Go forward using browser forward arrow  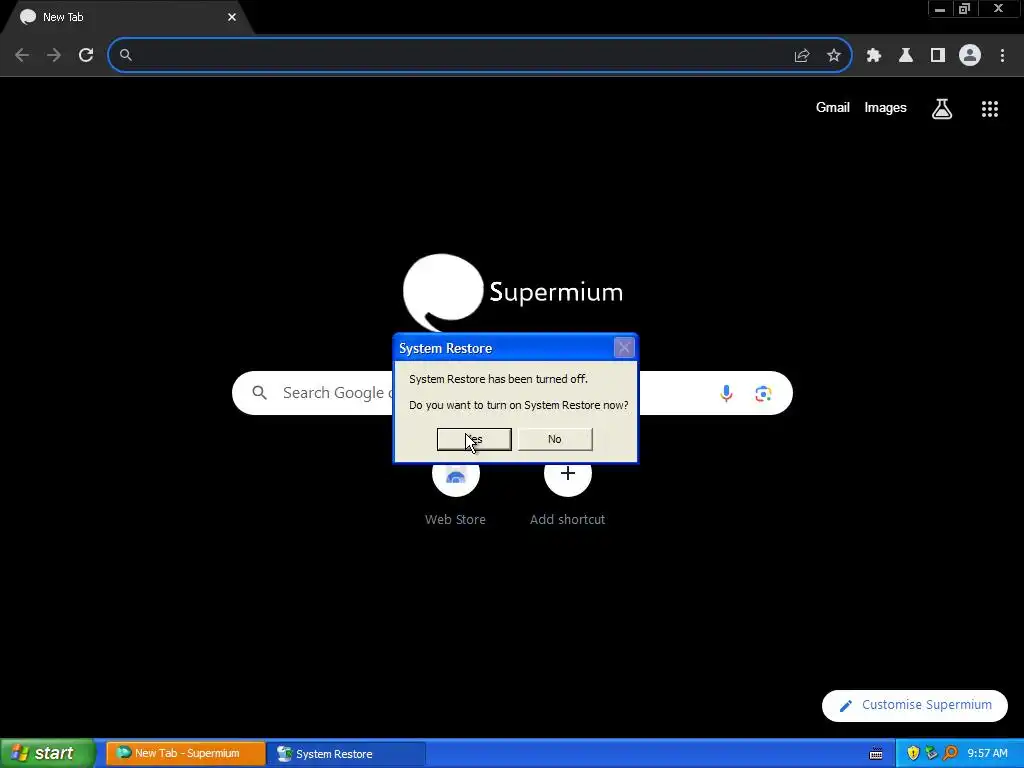coord(54,56)
